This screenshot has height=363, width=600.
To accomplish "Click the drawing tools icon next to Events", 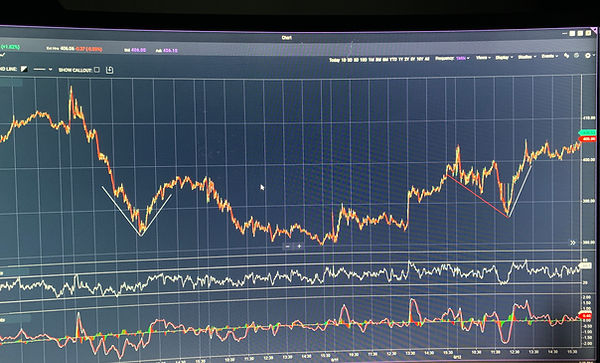I will tap(566, 56).
